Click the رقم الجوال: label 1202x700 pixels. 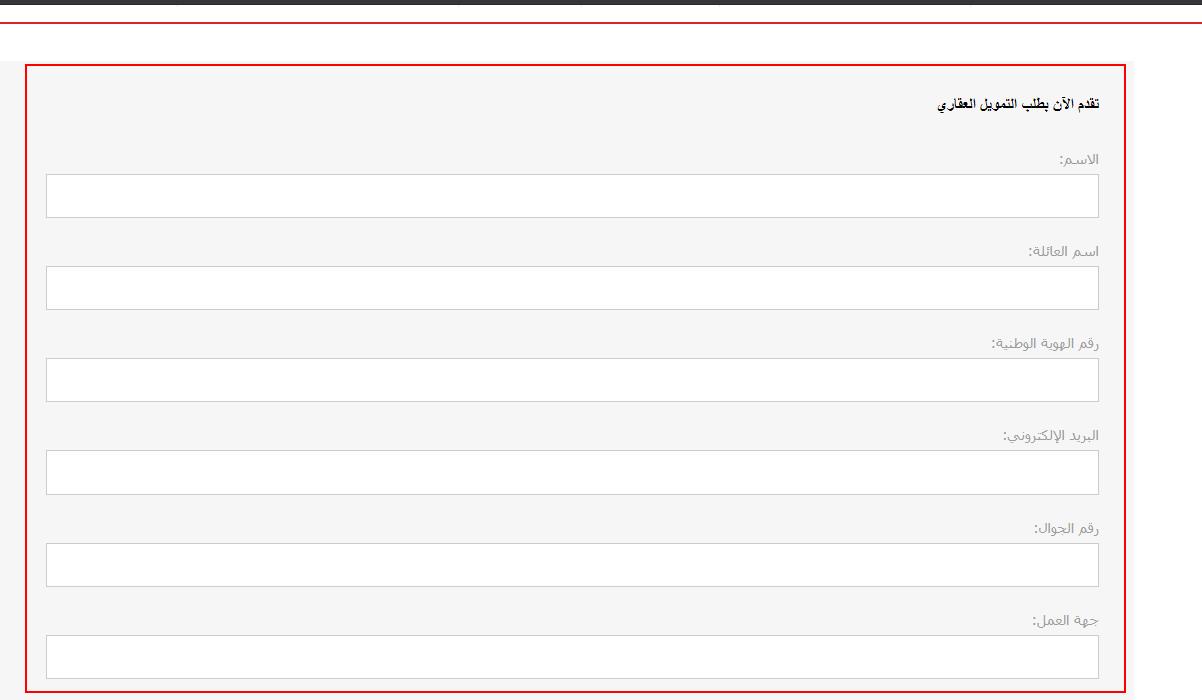coord(1066,528)
